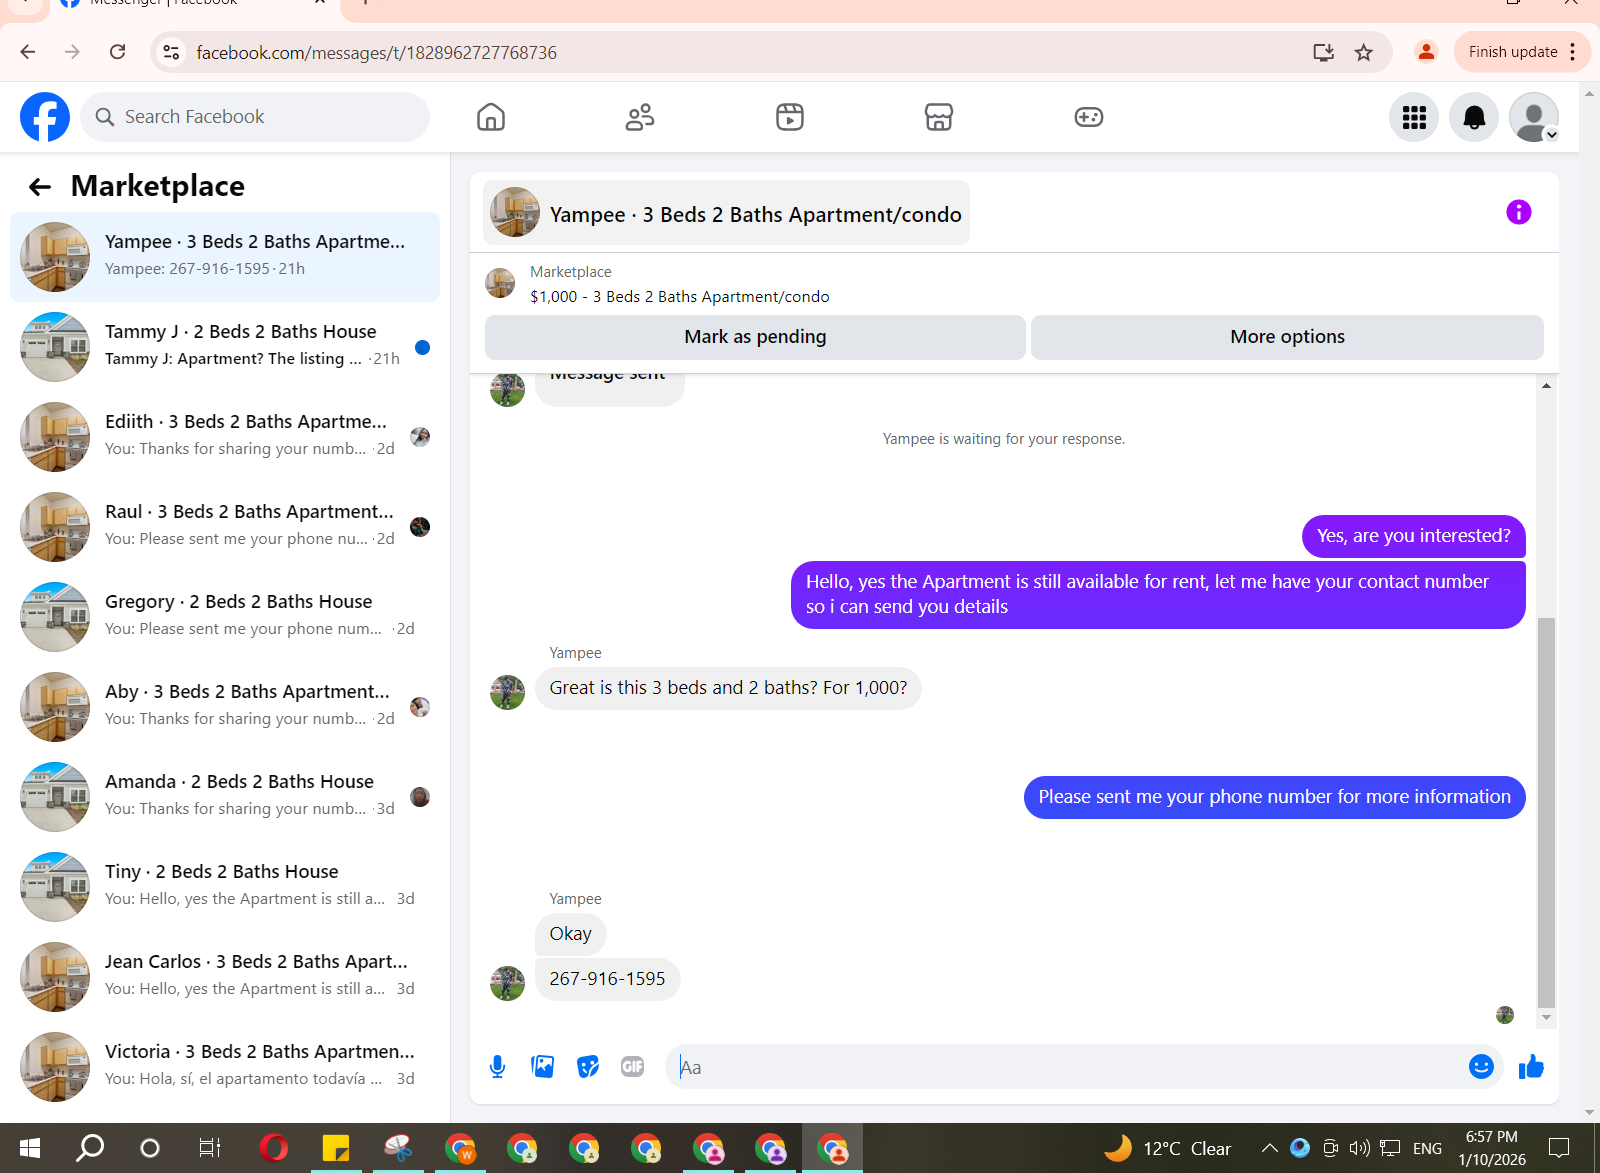This screenshot has height=1173, width=1600.
Task: Open Tammy J 2 Beds 2 Baths House chat
Action: point(225,347)
